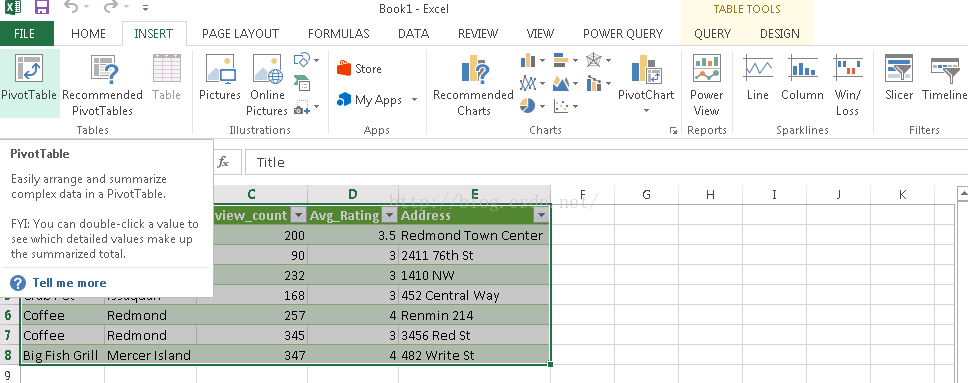Insert a Line chart from Charts group
The height and width of the screenshot is (383, 968).
pos(528,83)
